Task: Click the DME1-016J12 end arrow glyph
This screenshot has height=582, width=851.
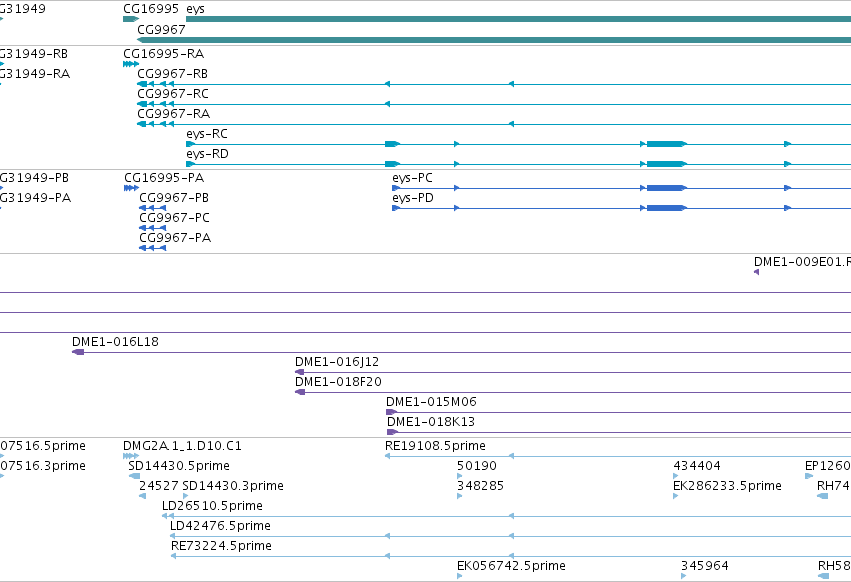Action: pos(300,372)
